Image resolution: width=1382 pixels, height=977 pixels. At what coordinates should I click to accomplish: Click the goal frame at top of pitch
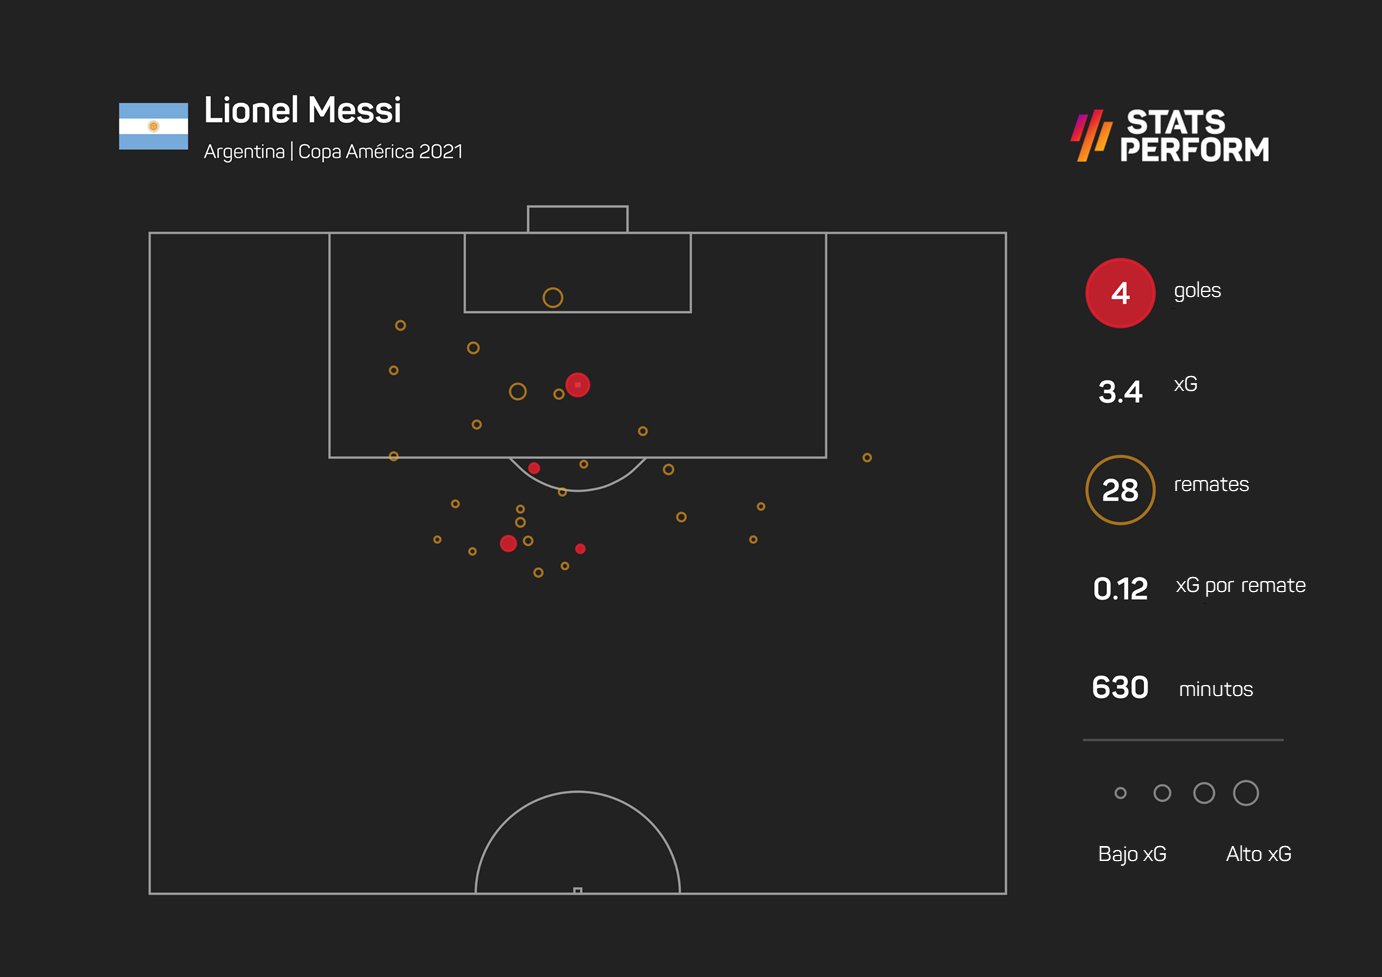577,218
